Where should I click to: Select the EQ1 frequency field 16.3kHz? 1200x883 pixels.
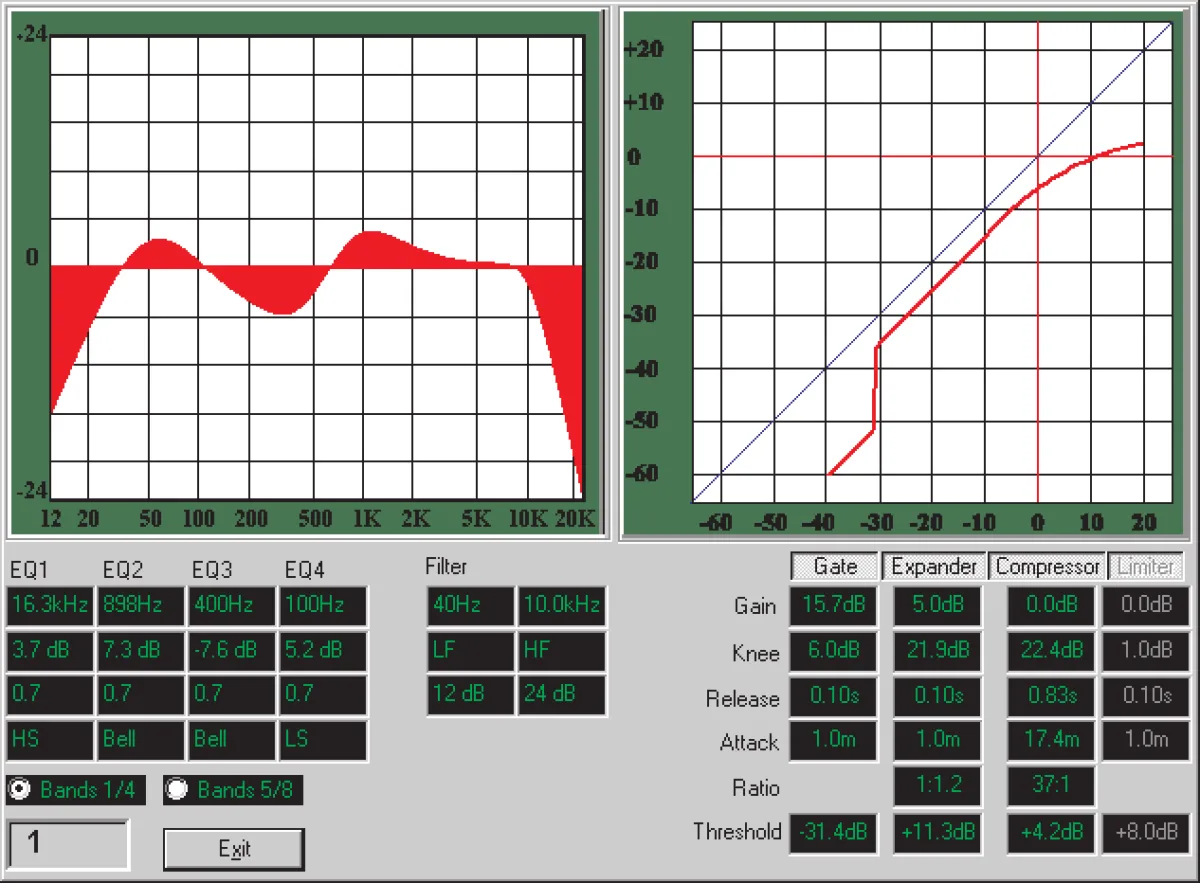click(x=50, y=606)
